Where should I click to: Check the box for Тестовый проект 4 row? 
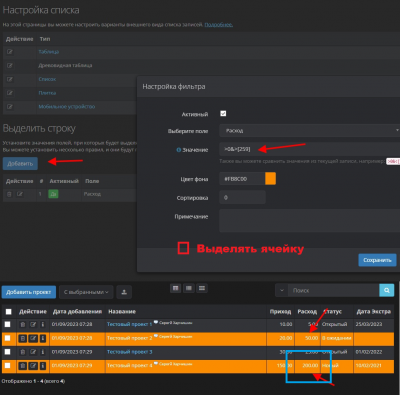click(x=7, y=366)
